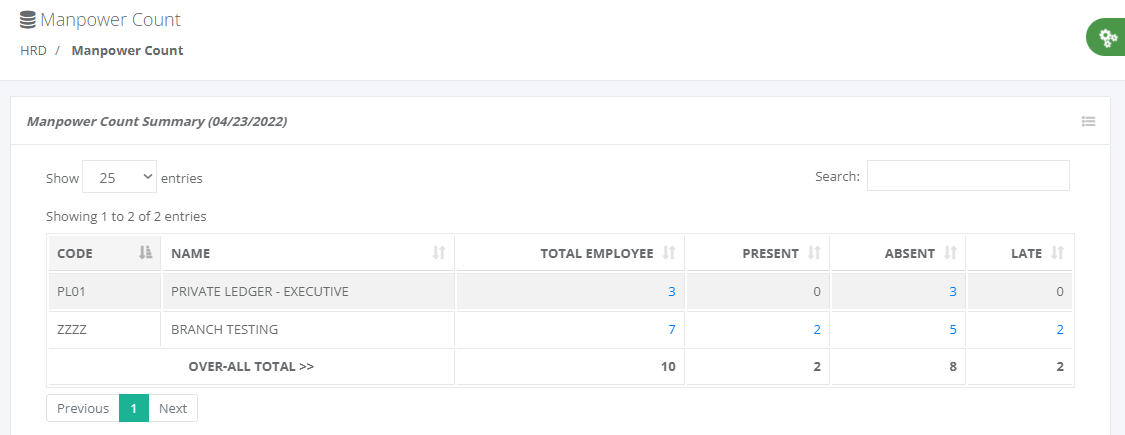Sort by NAME column arrows icon

(438, 254)
